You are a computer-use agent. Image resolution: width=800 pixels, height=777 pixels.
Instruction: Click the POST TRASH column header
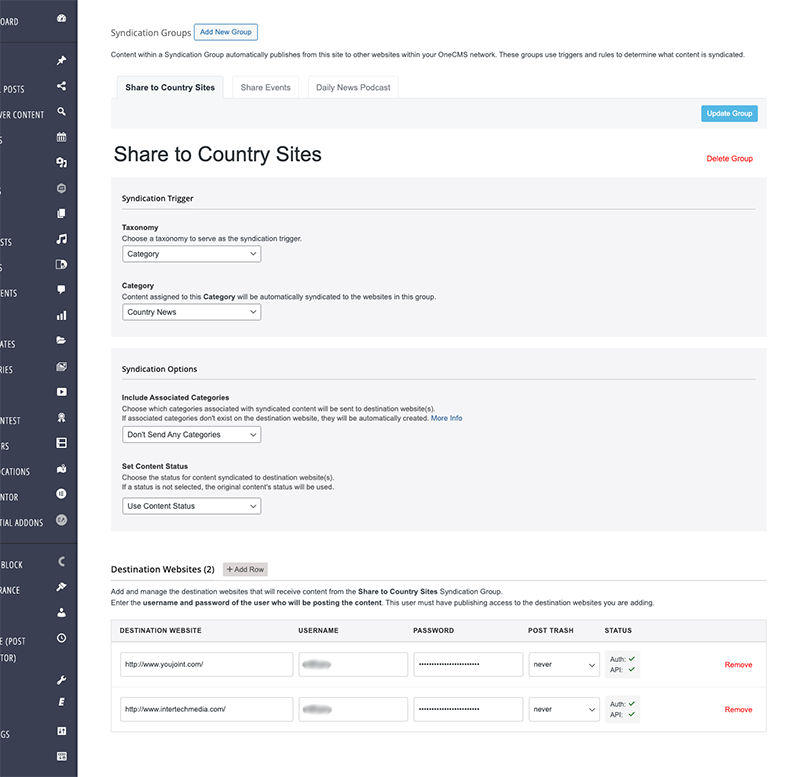(551, 631)
